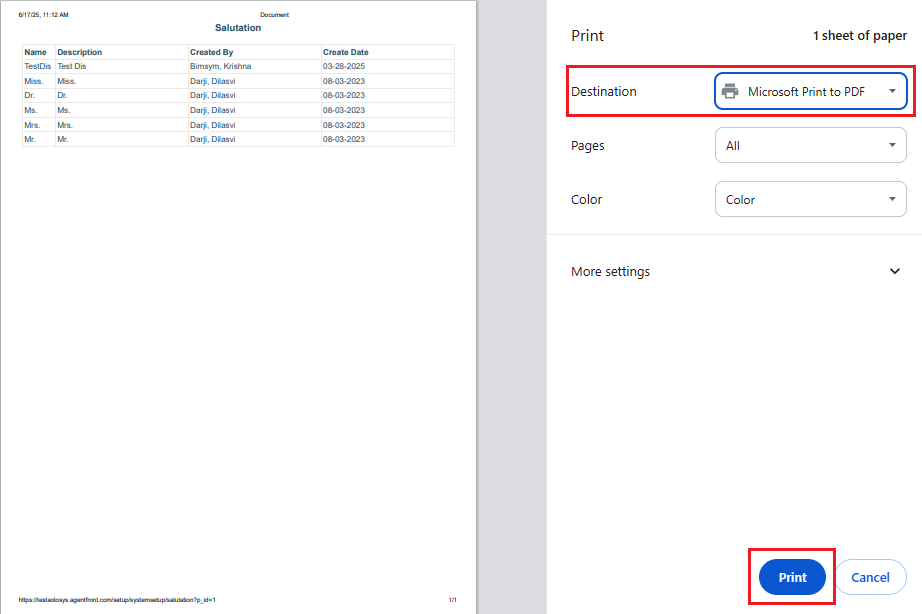
Task: Select the Bimsym, Krishna cell
Action: coord(220,66)
